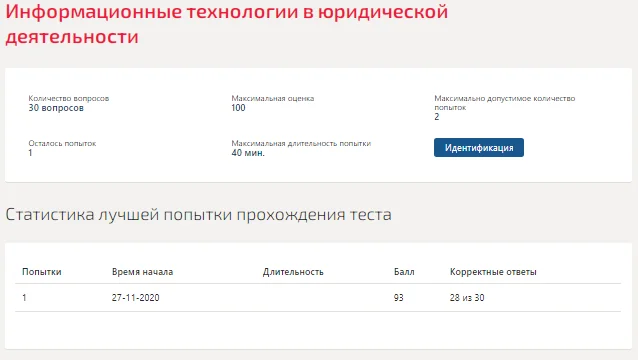Viewport: 638px width, 360px height.
Task: Click the Максимальная длительность попытки label
Action: point(301,143)
